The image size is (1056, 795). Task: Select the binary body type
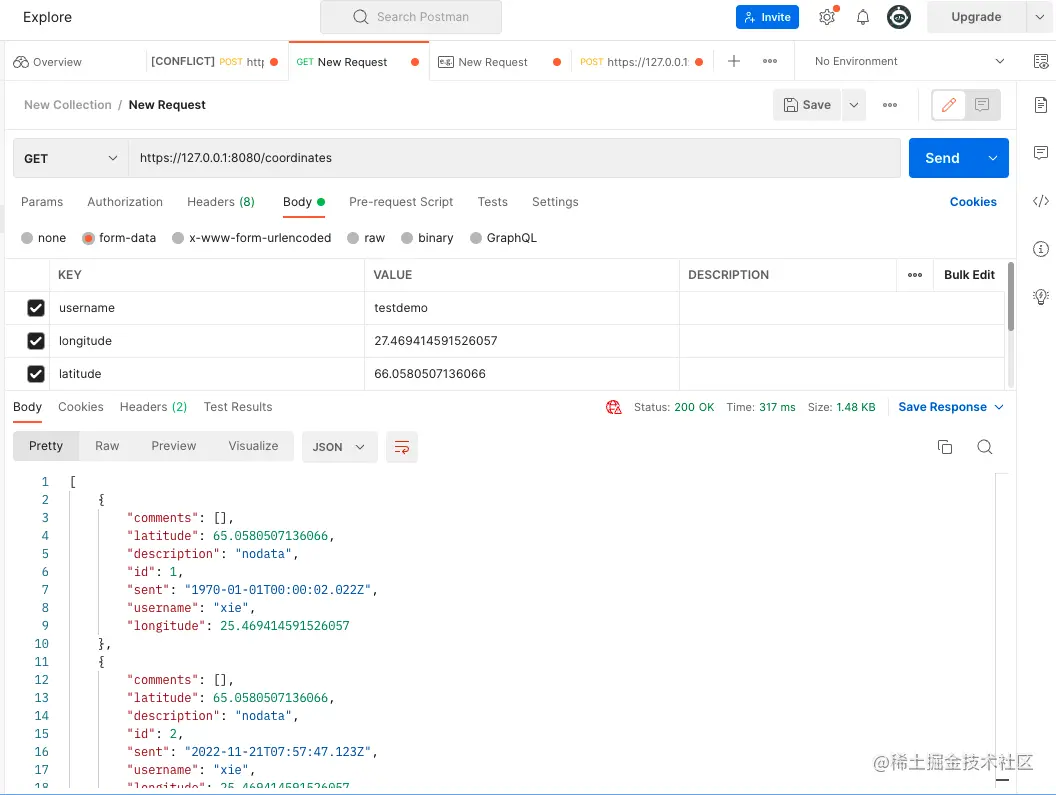[407, 238]
